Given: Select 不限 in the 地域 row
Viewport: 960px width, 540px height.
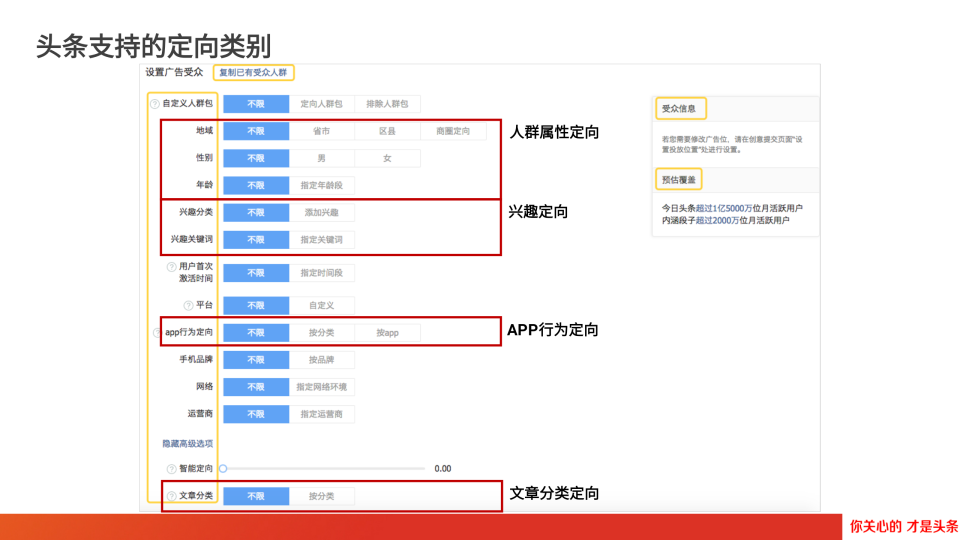Looking at the screenshot, I should (x=256, y=131).
